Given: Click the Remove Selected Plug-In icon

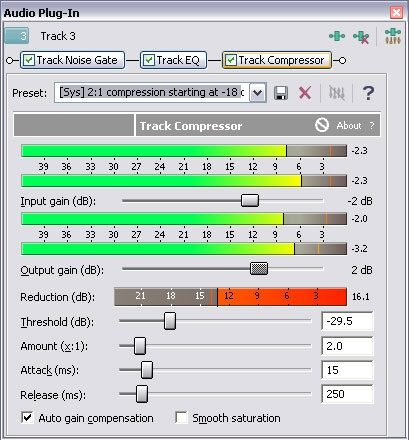Looking at the screenshot, I should point(361,37).
